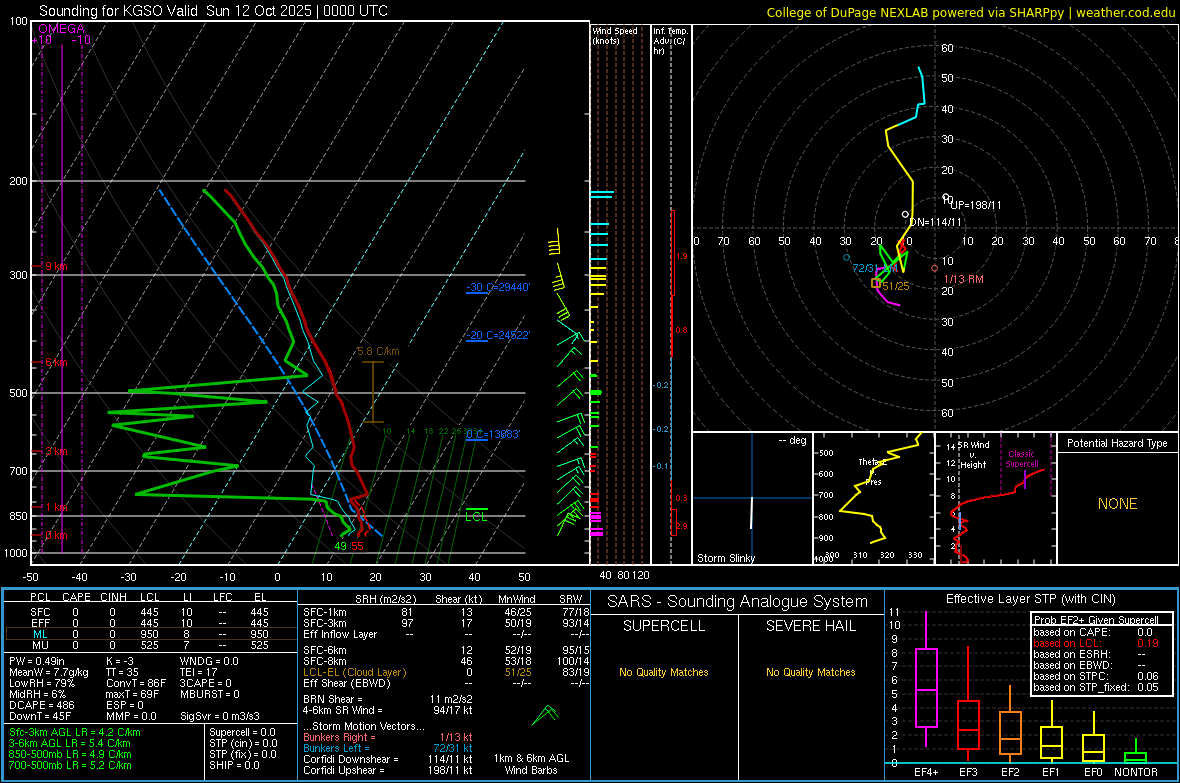The height and width of the screenshot is (783, 1180).
Task: Click the Storm Slinky panel
Action: coord(752,498)
